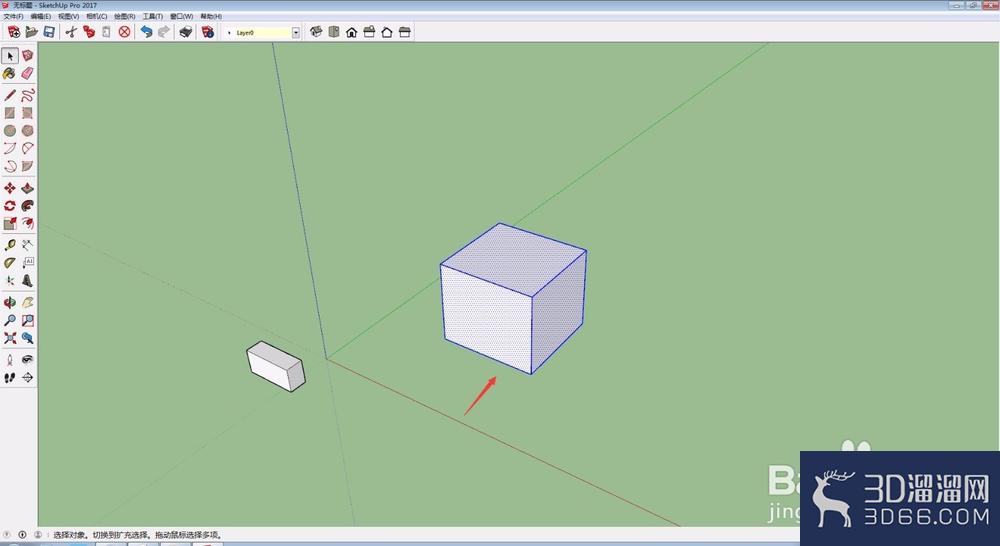Pick the Zoom magnifier tool
The width and height of the screenshot is (1000, 546).
pyautogui.click(x=10, y=320)
